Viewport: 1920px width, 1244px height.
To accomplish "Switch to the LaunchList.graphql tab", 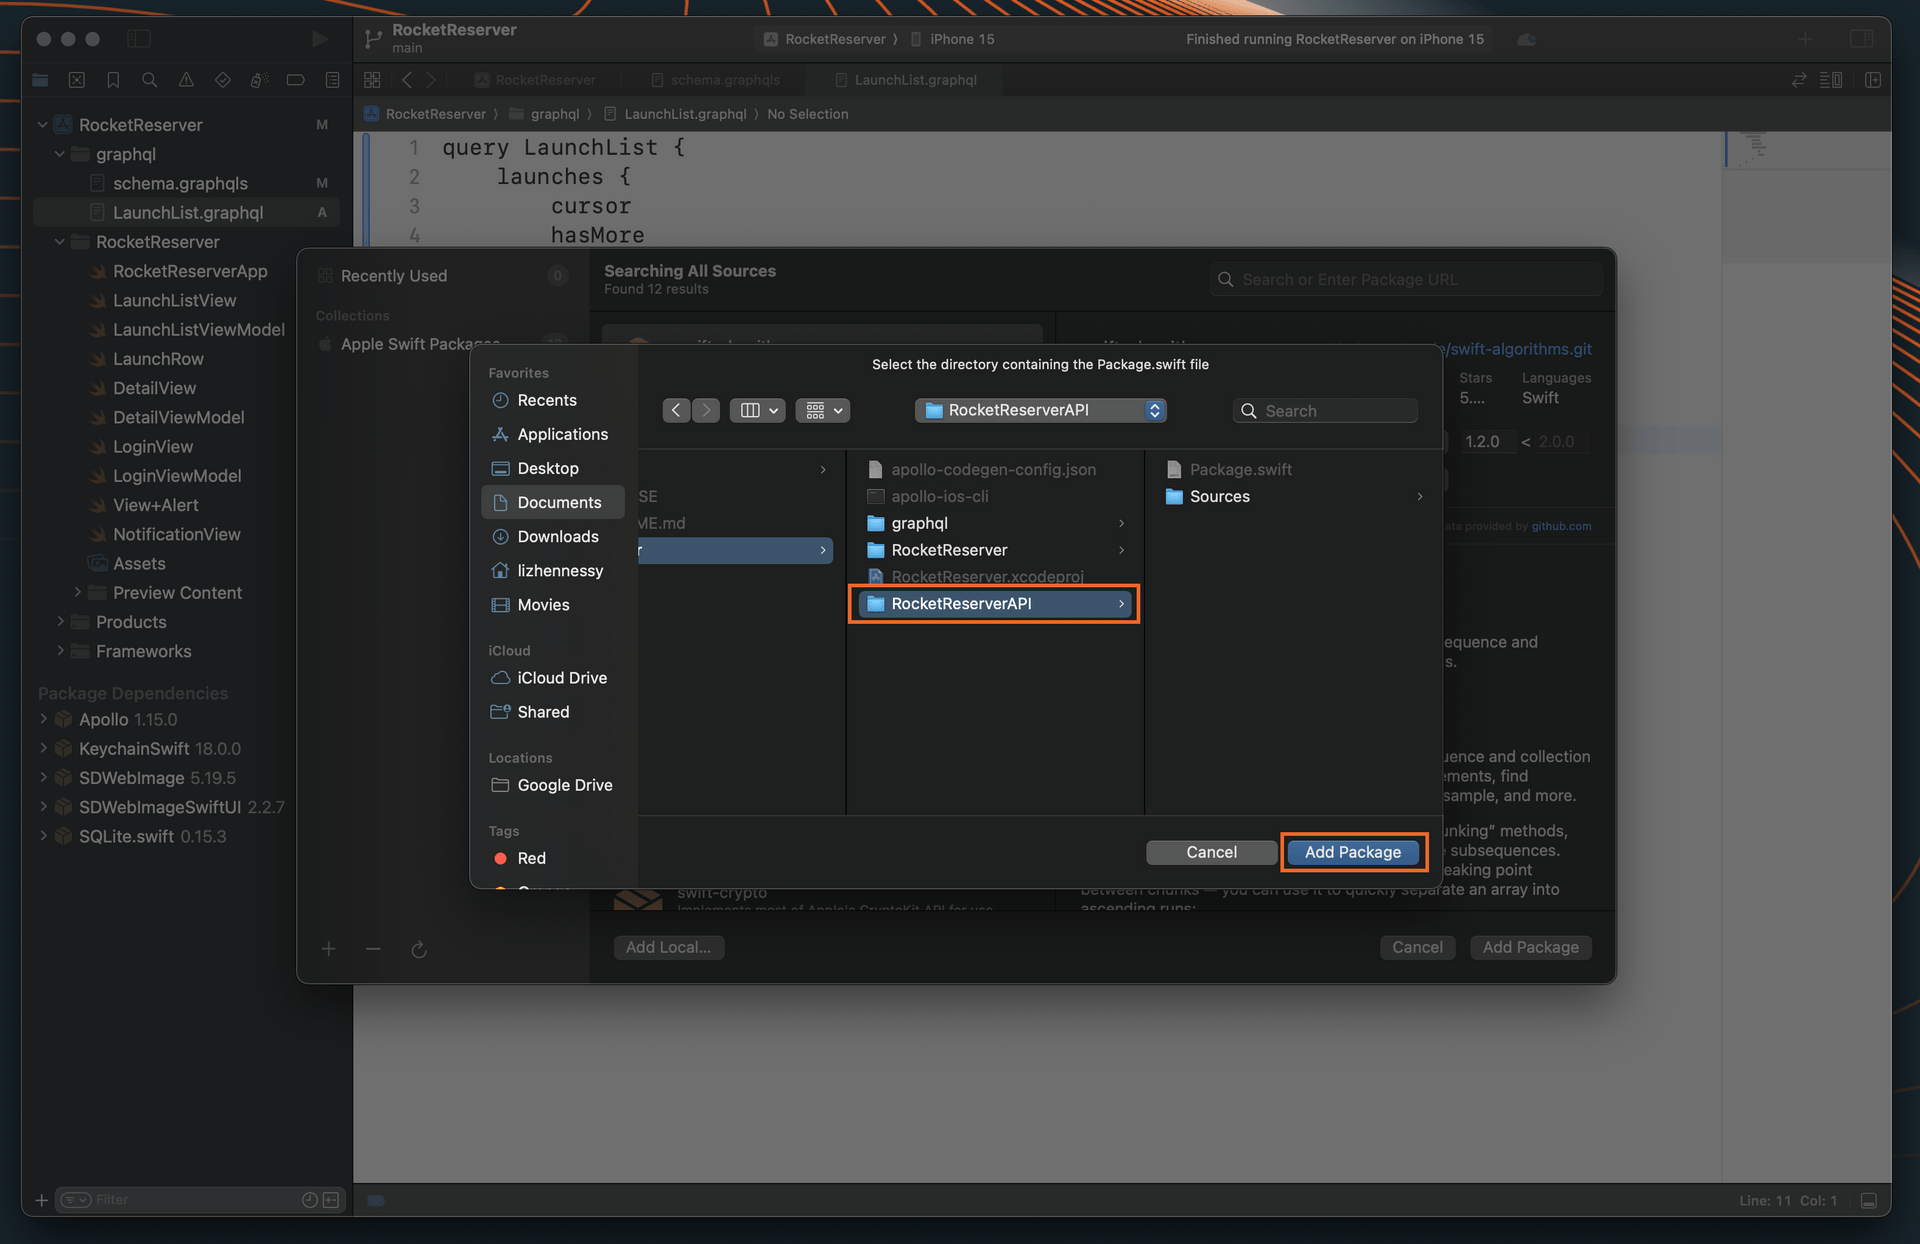I will click(x=914, y=80).
